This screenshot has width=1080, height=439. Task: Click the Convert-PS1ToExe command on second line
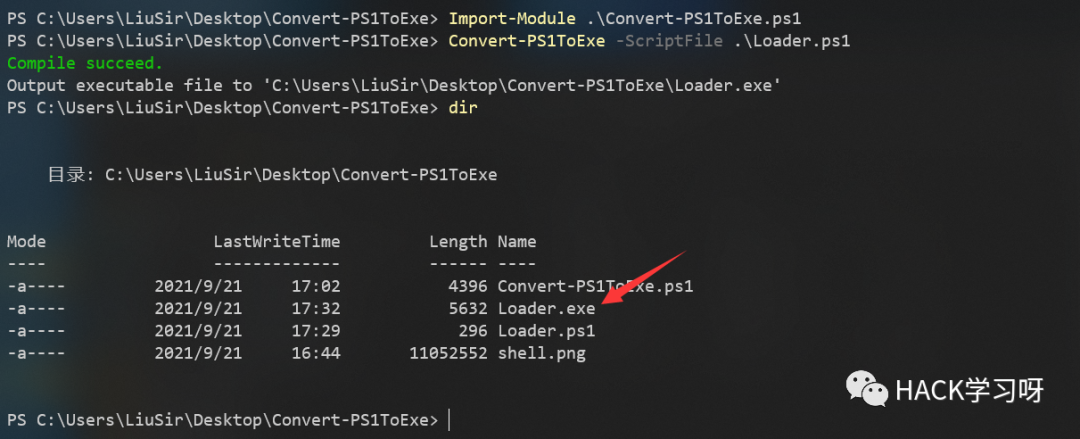(526, 41)
